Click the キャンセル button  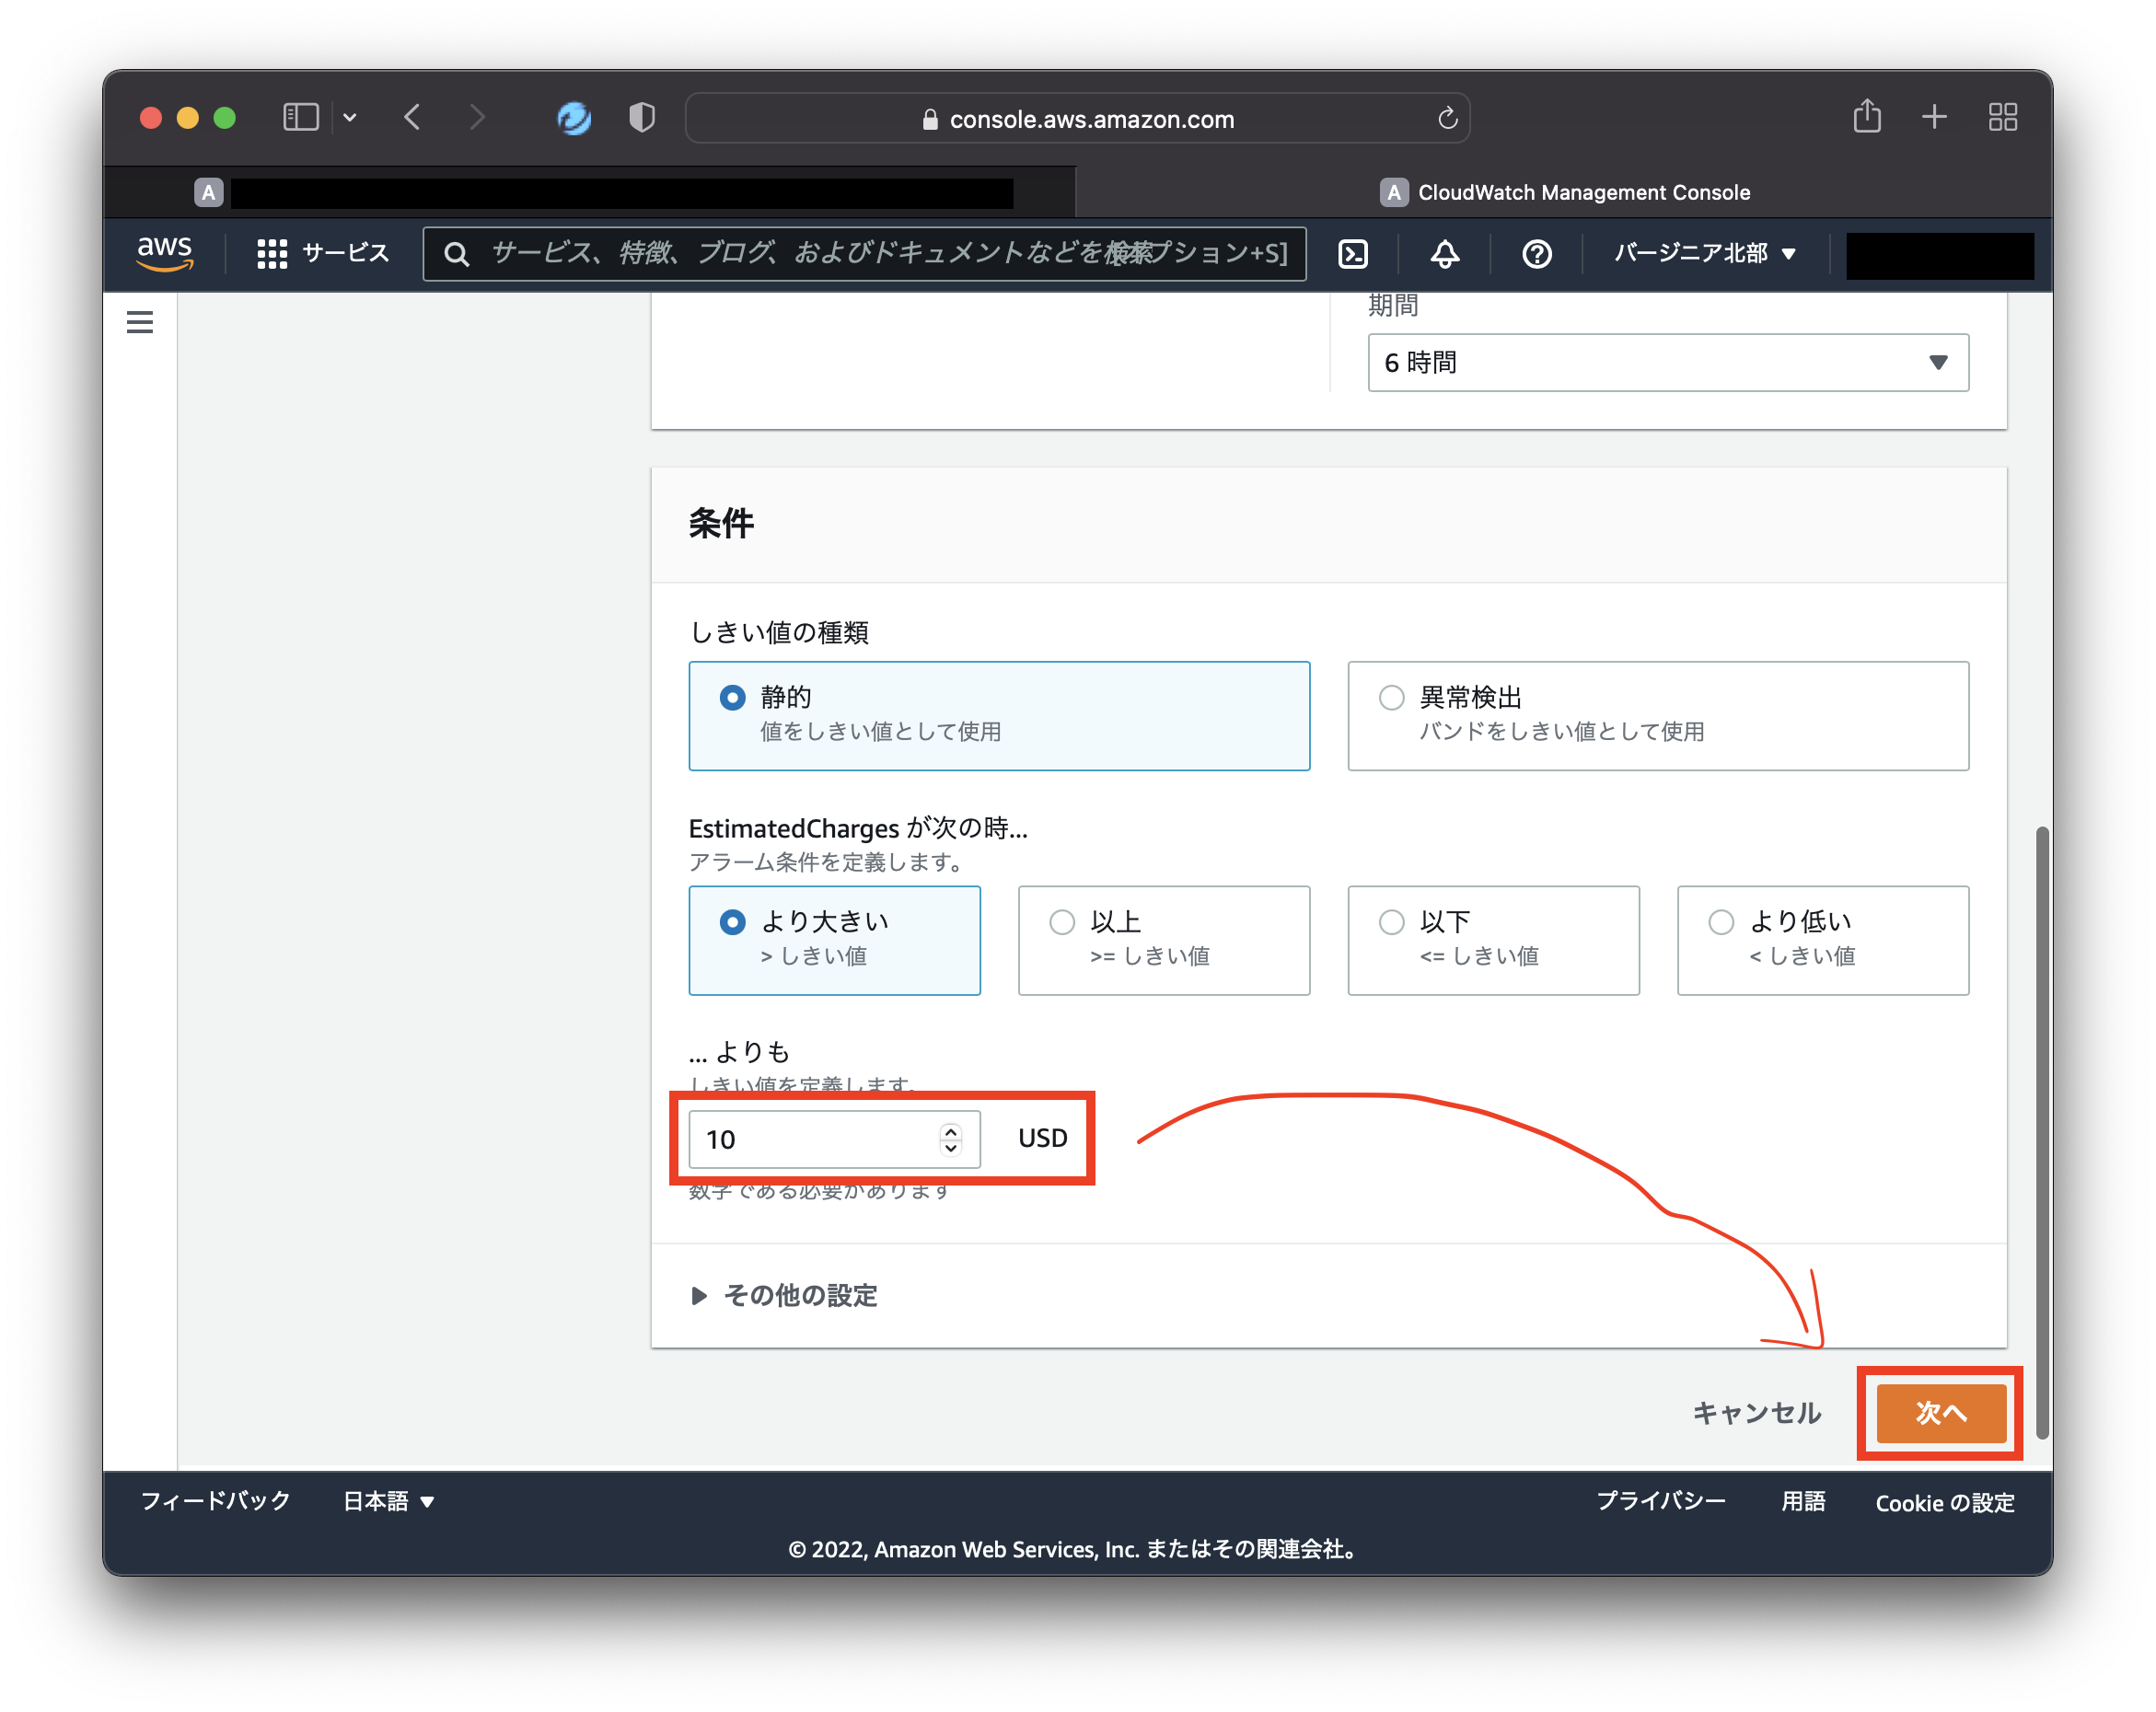(x=1756, y=1412)
